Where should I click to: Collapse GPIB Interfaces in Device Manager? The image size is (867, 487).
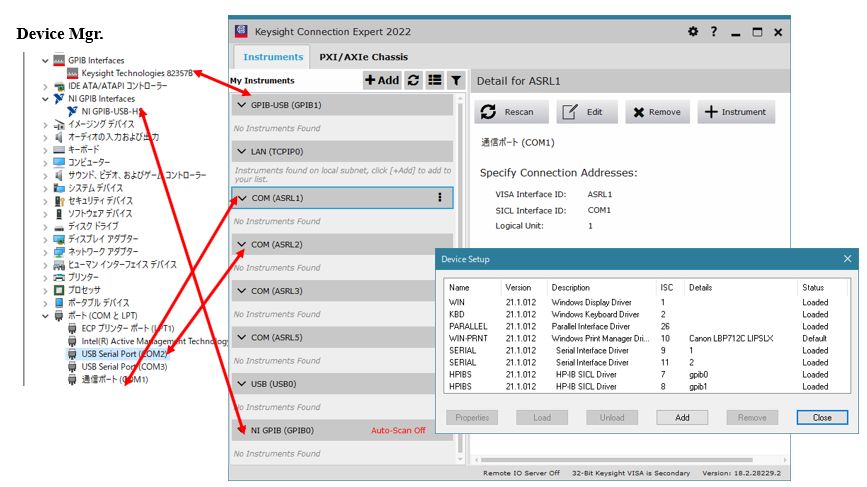[45, 60]
